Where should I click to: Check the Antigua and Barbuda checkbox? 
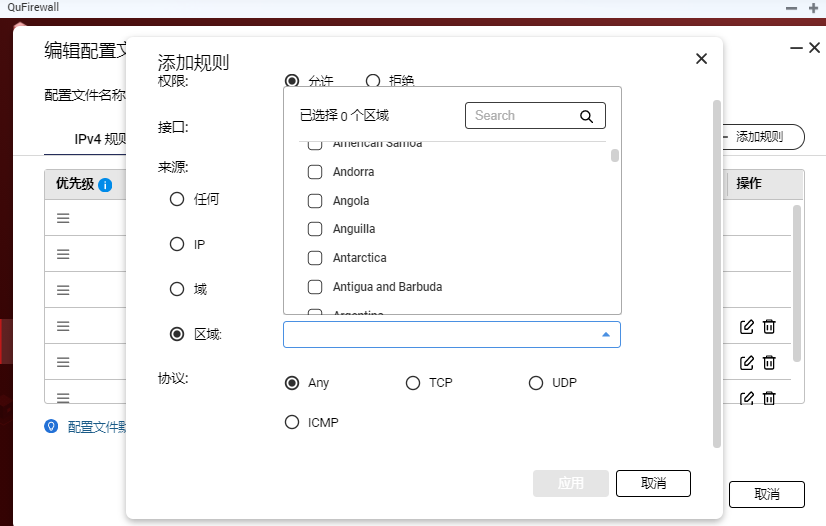(x=315, y=287)
